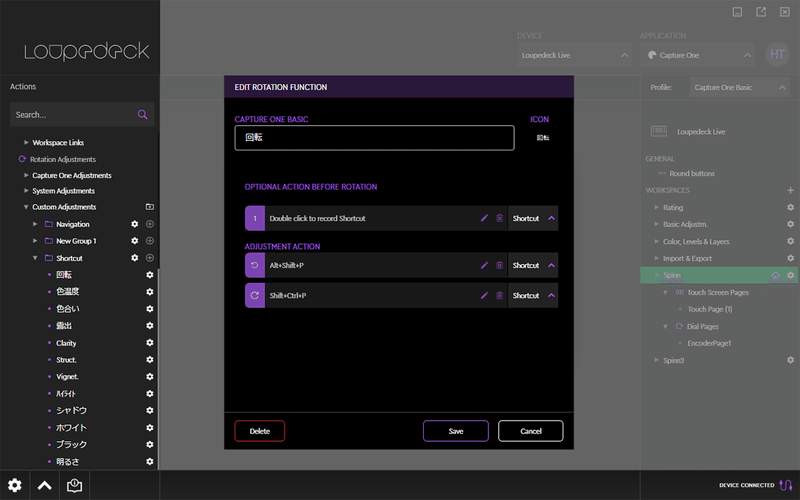800x500 pixels.
Task: Select the ホワイト action in tree
Action: (x=71, y=428)
